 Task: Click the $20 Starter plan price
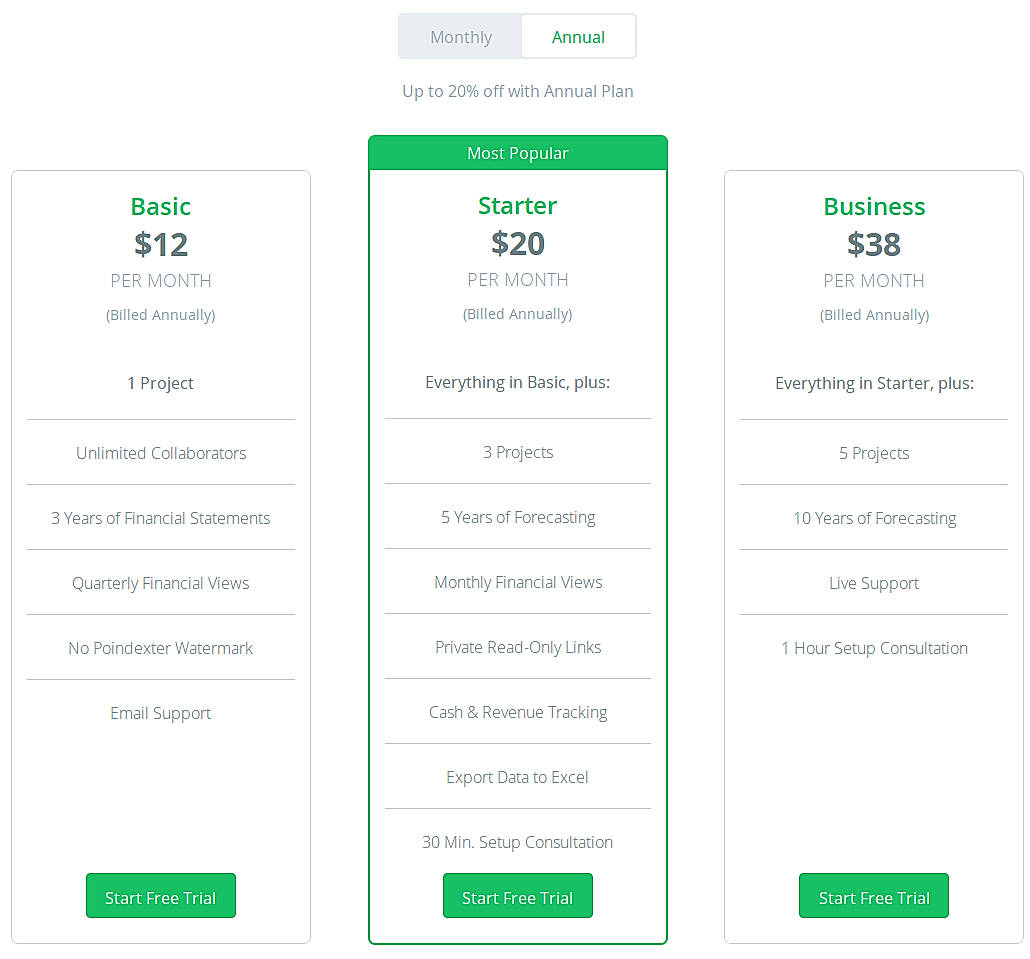pos(517,243)
